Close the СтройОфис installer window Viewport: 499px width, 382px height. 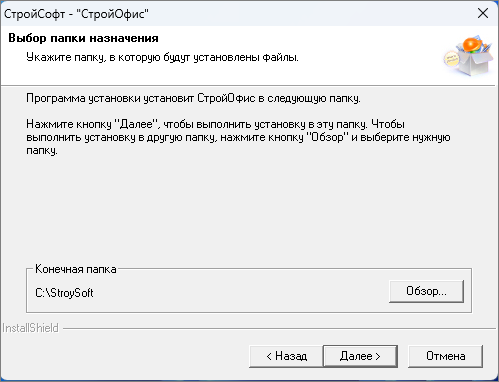483,14
